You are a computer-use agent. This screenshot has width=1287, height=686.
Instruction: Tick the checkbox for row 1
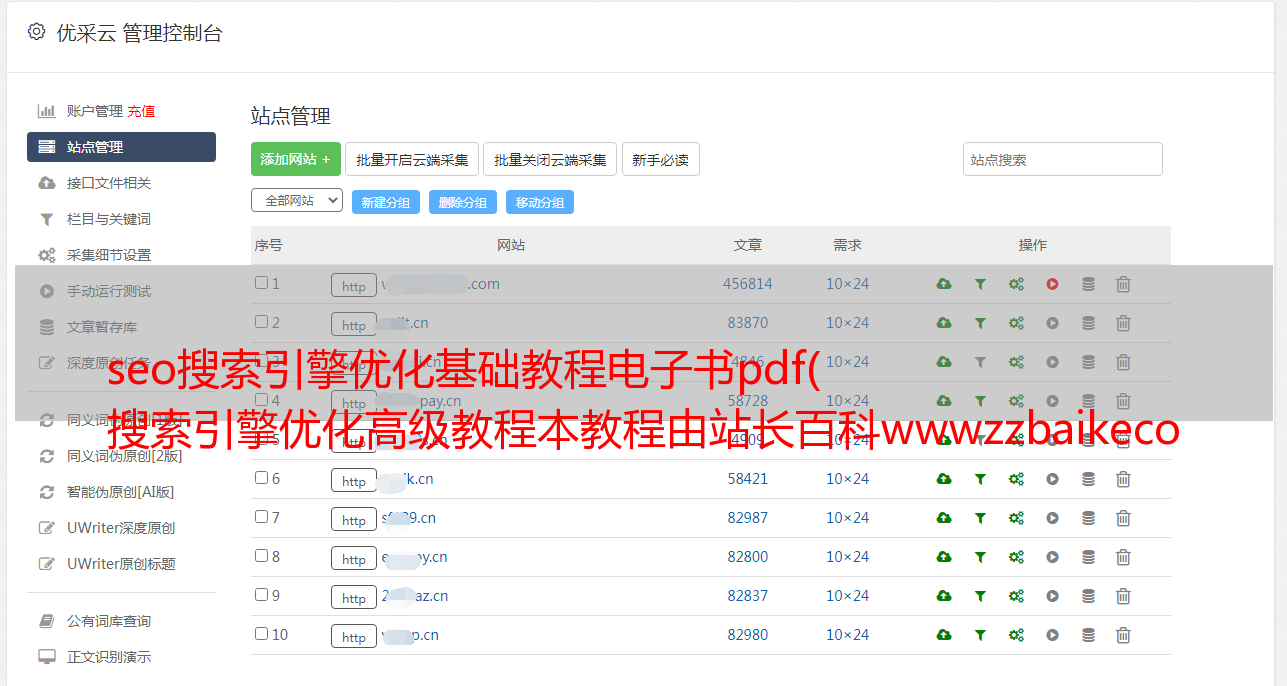[x=261, y=283]
